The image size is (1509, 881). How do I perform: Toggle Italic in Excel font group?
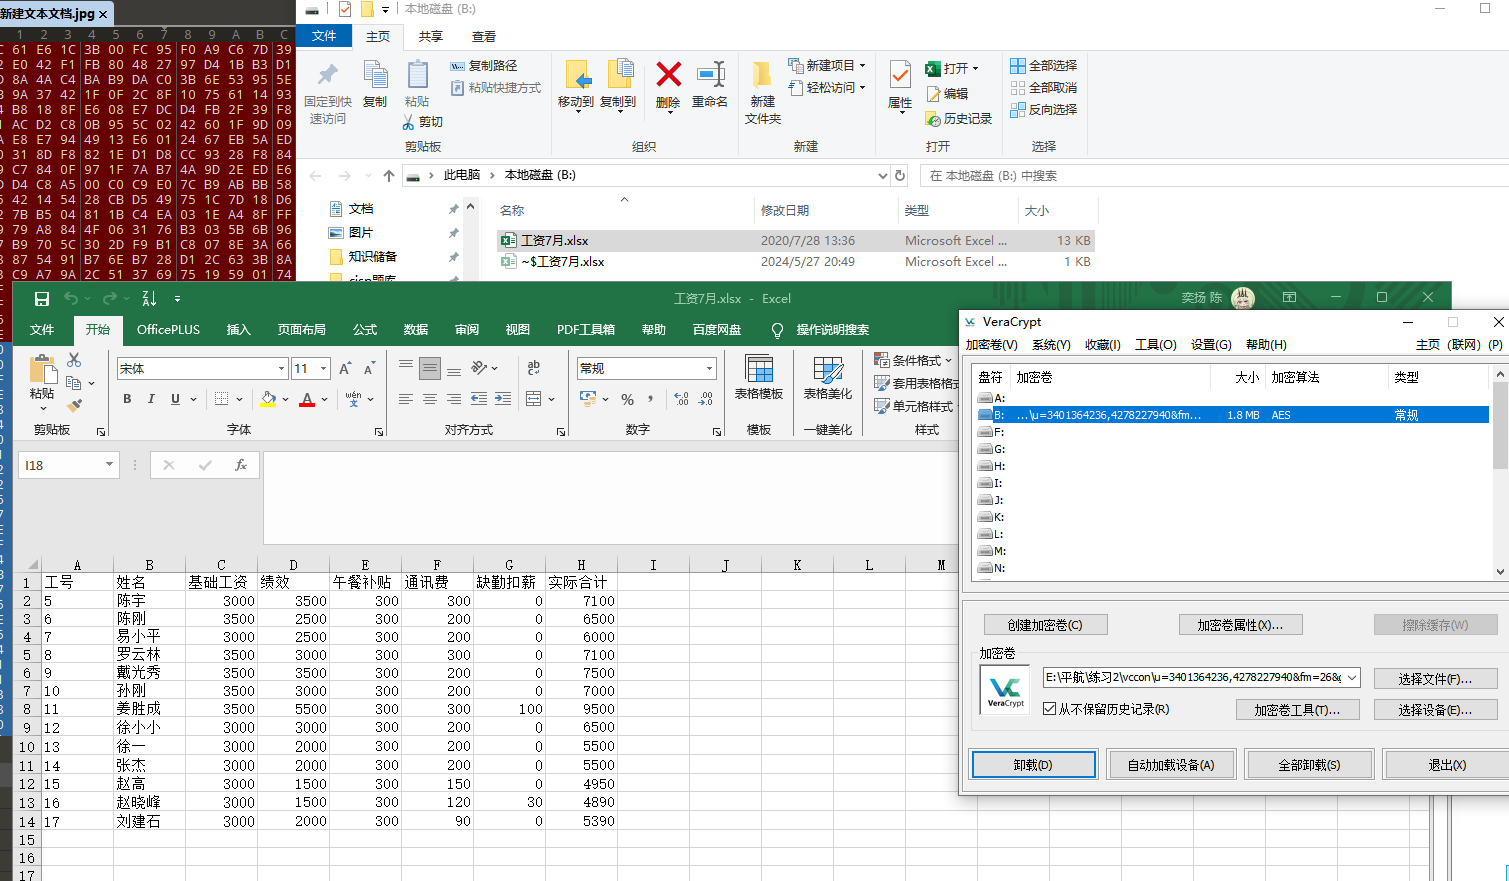[151, 399]
